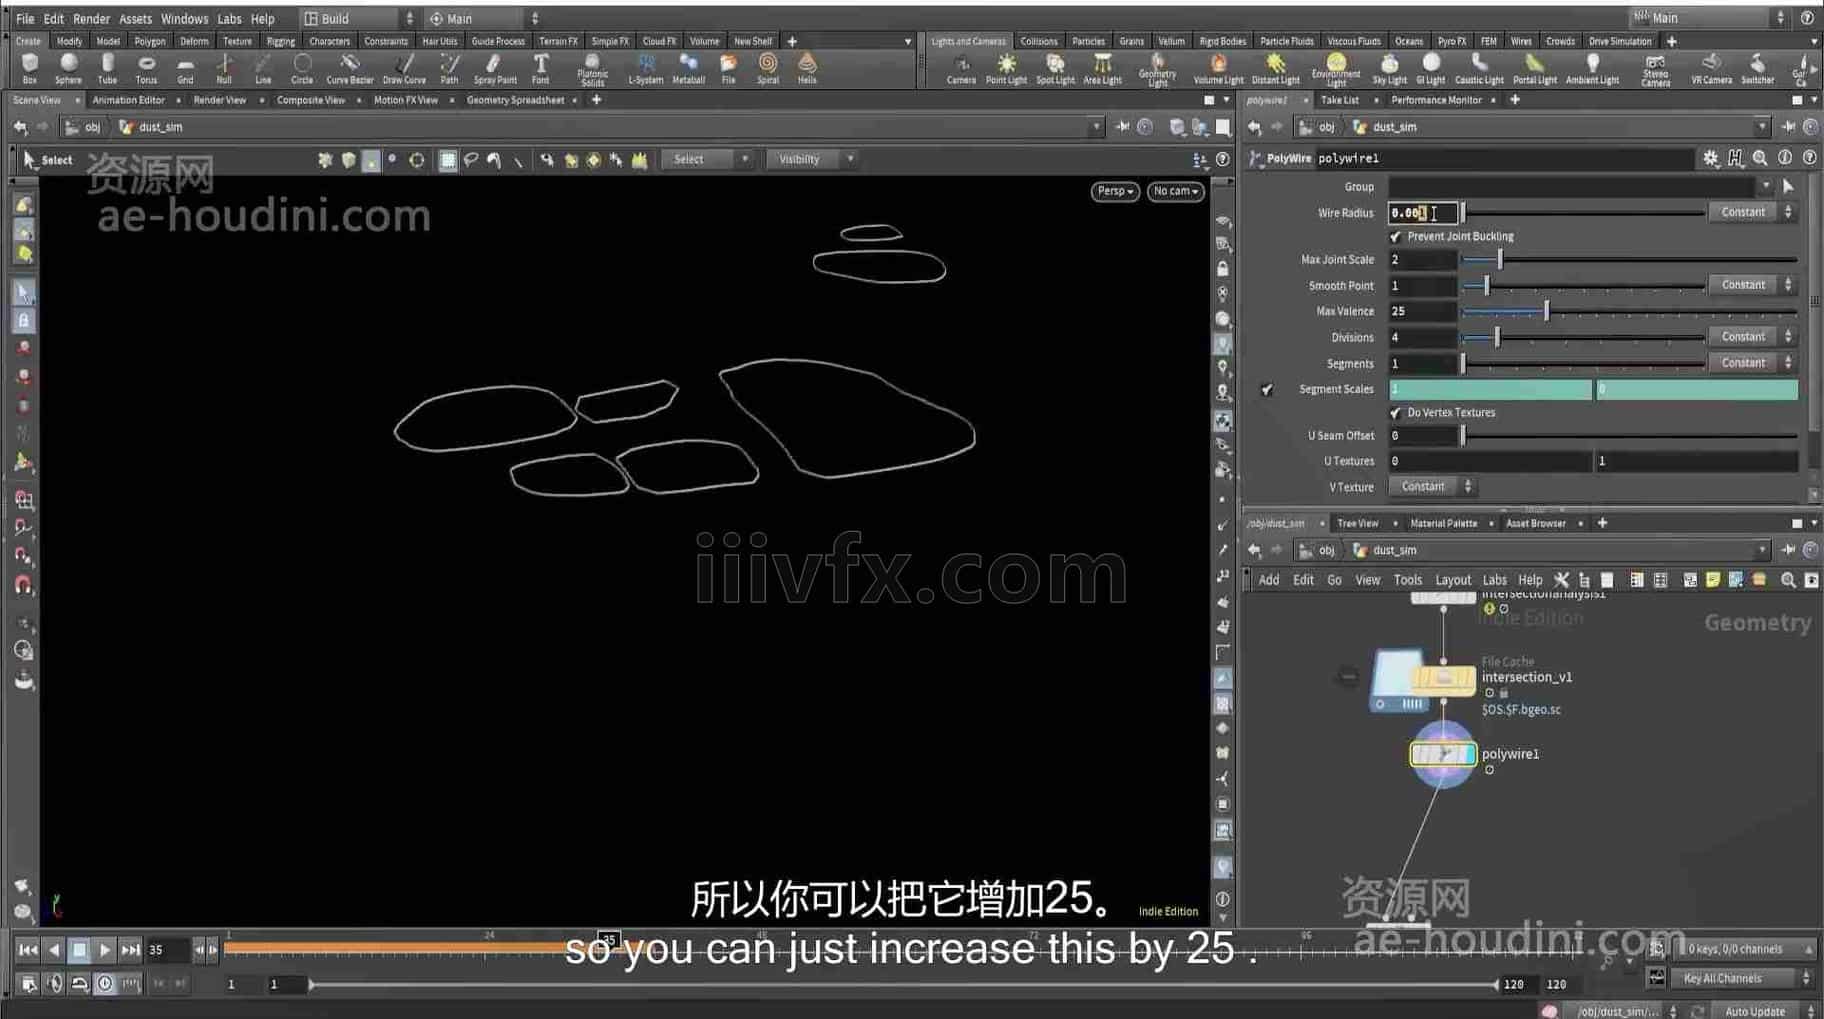The width and height of the screenshot is (1824, 1019).
Task: Click obj in the viewport path bar
Action: (x=92, y=127)
